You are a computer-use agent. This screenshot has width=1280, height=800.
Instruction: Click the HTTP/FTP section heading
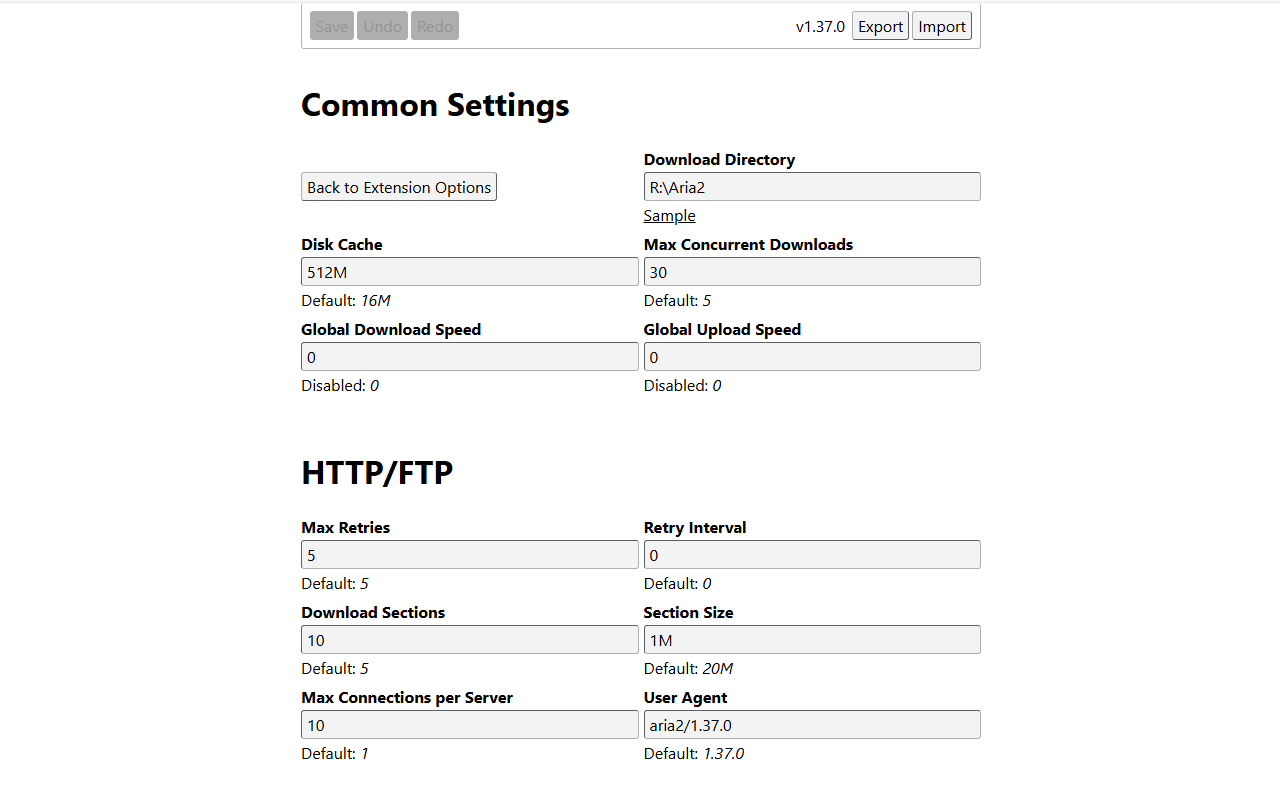pos(377,473)
